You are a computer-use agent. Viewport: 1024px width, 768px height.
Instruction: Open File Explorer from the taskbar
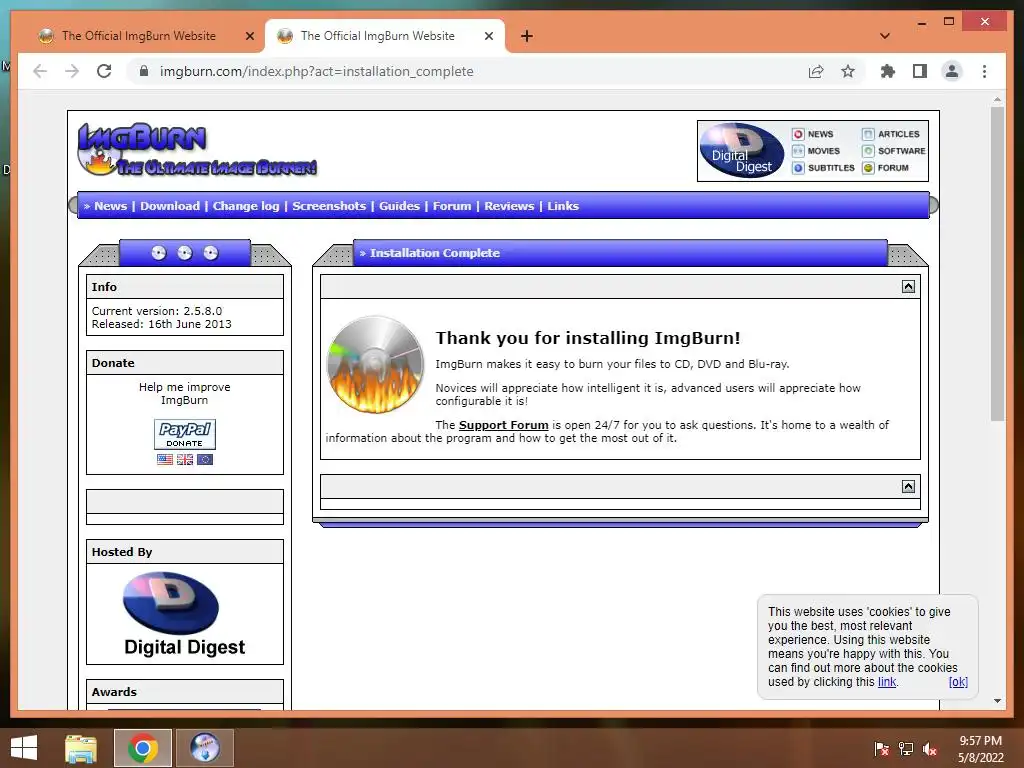81,748
